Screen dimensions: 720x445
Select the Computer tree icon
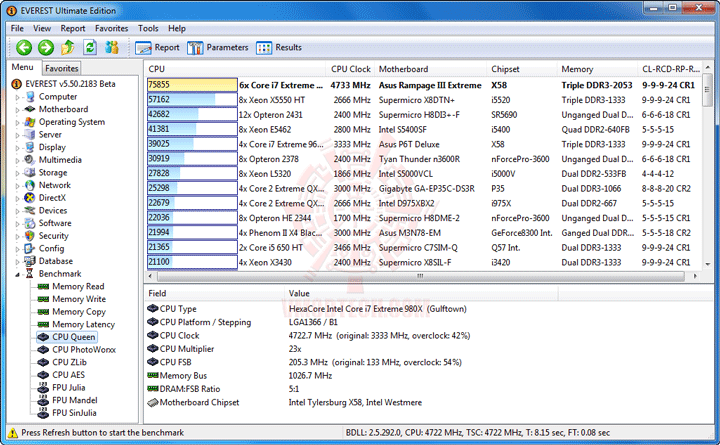(x=30, y=97)
